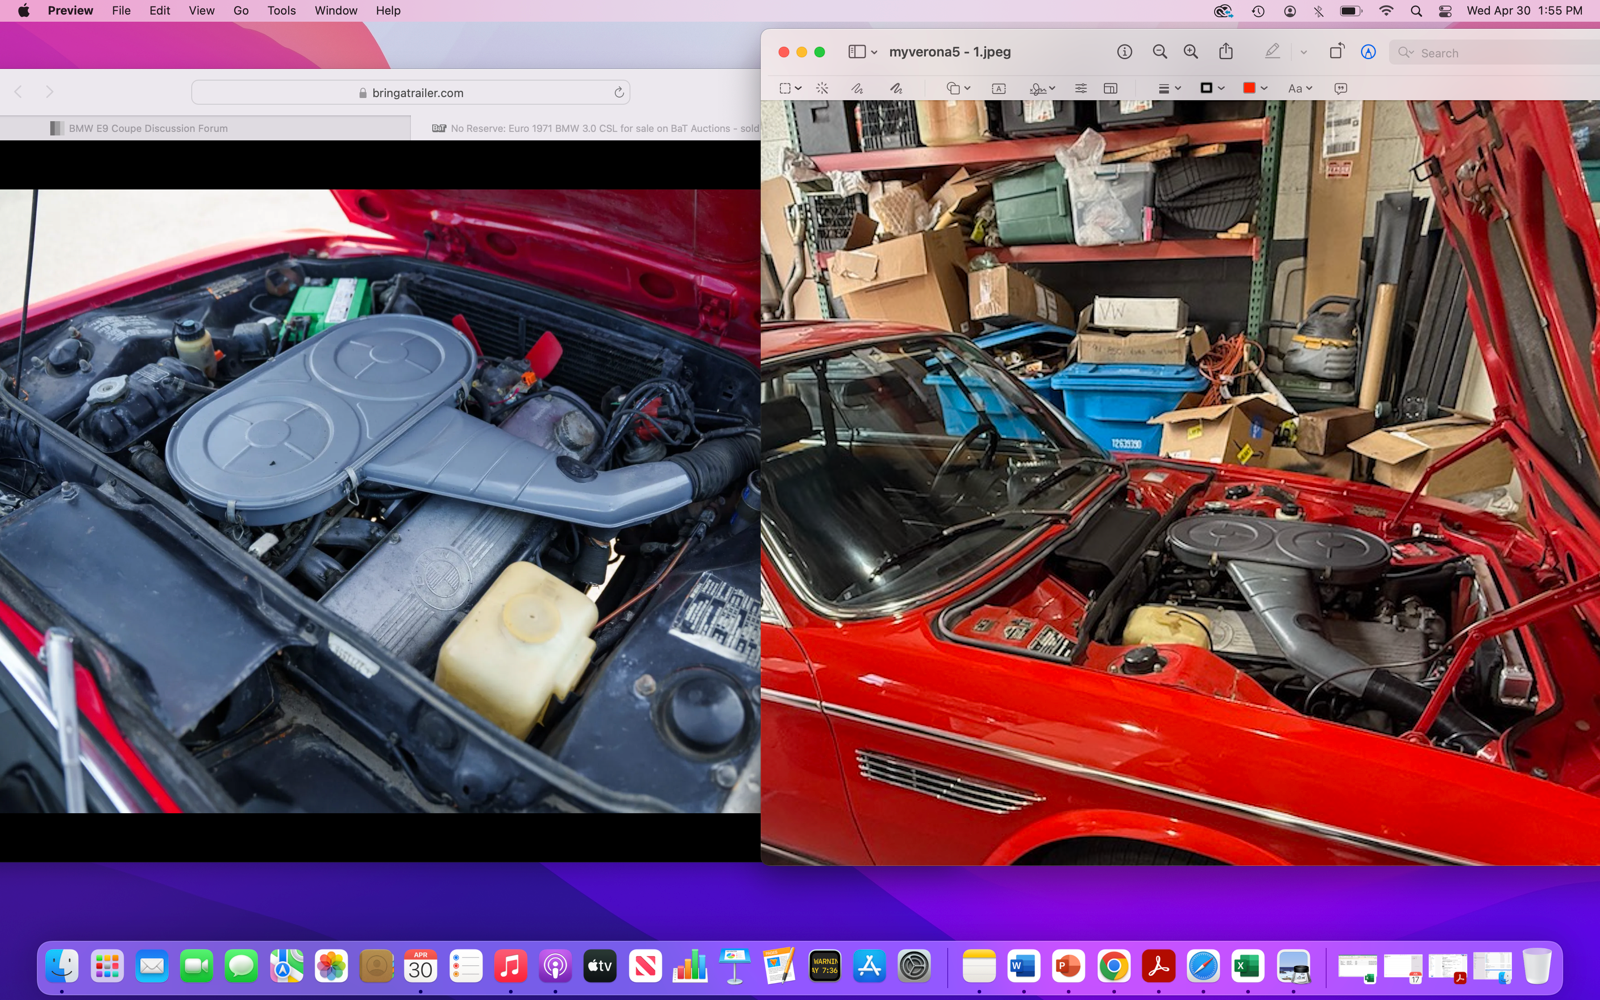Image resolution: width=1600 pixels, height=1000 pixels.
Task: Click the Zoom Out magnifier icon
Action: tap(1159, 52)
